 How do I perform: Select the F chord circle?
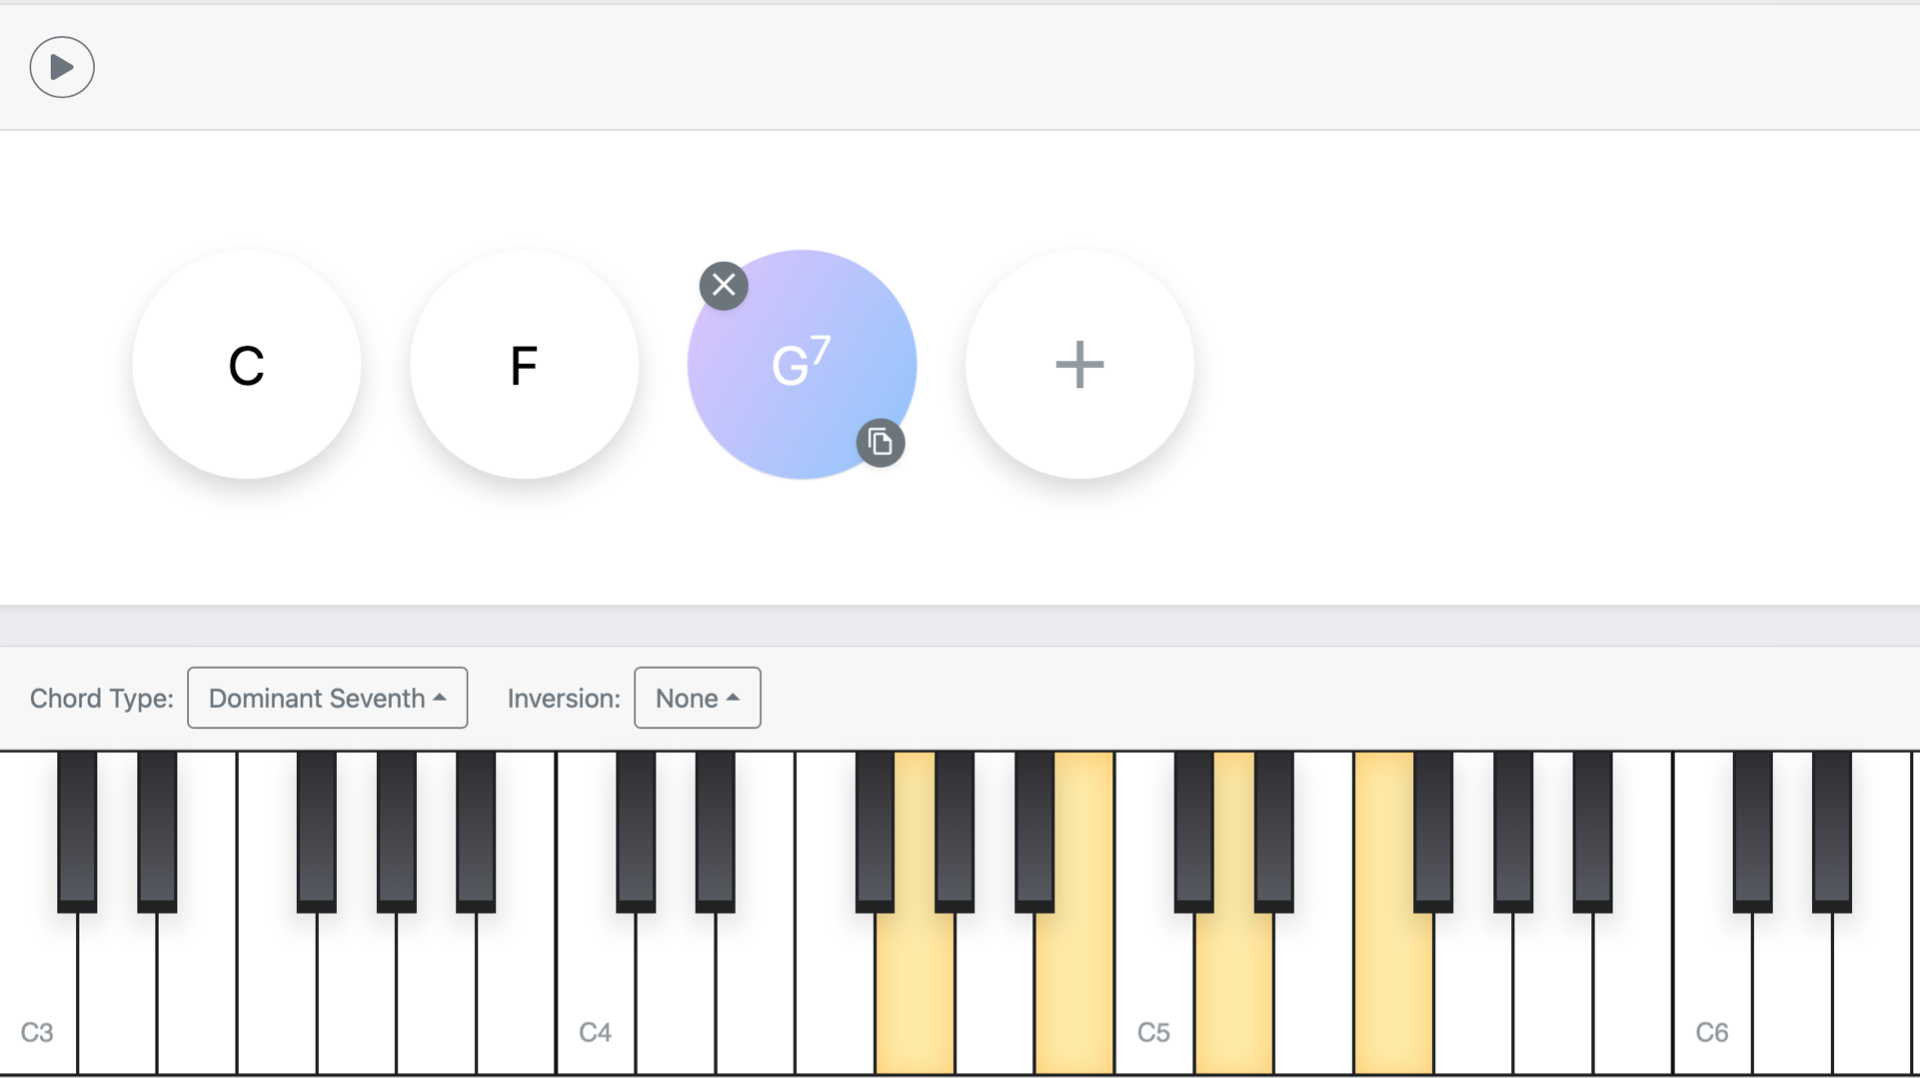coord(524,364)
